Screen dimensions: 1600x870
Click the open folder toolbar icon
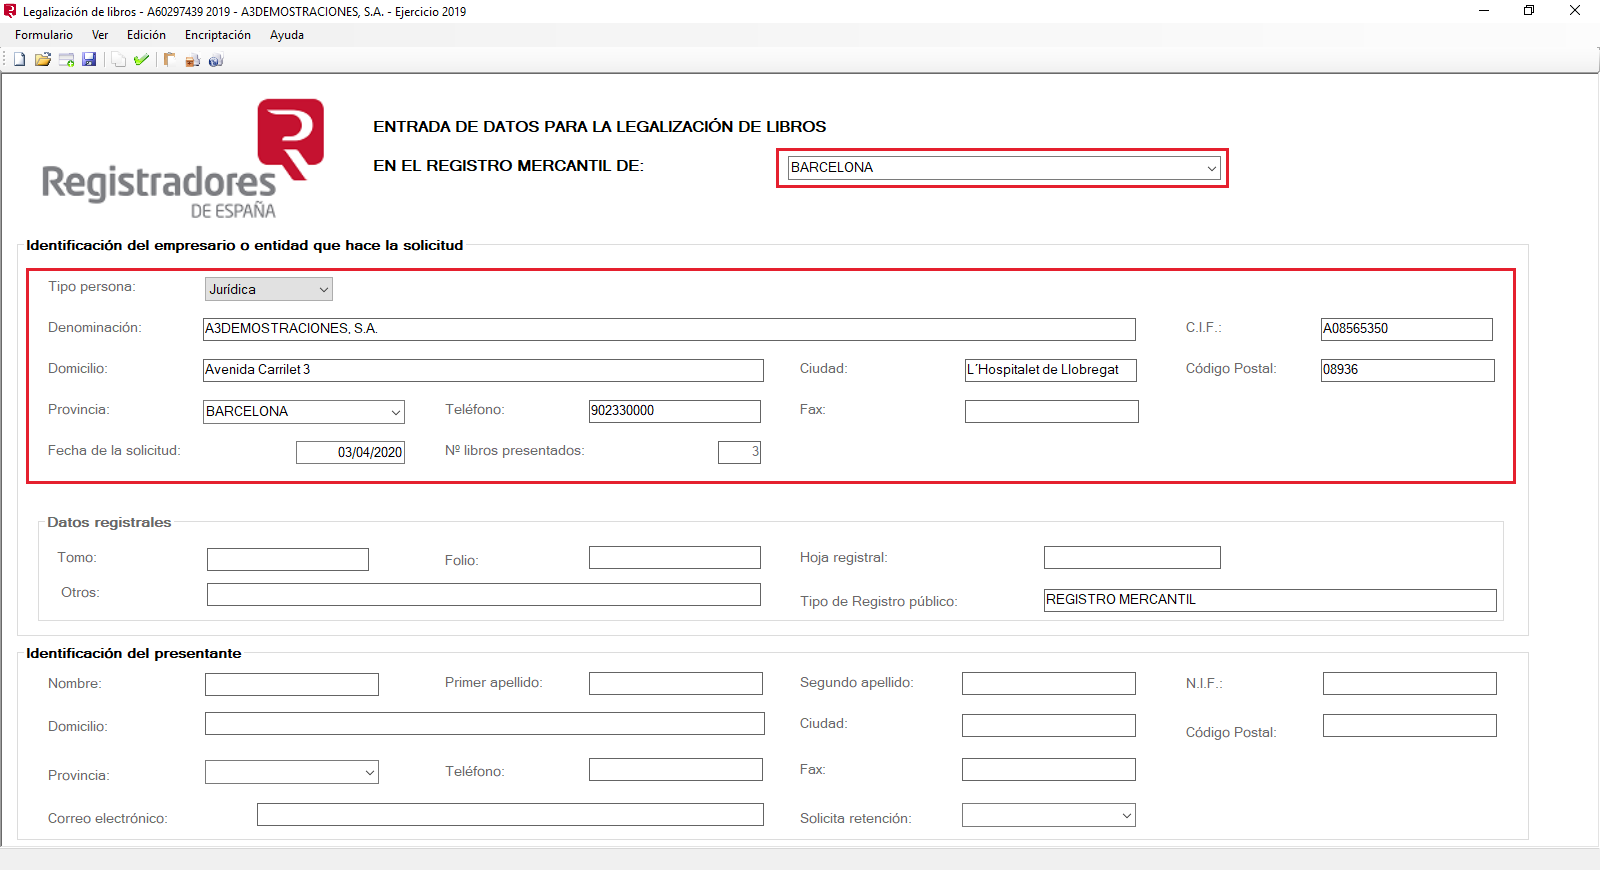tap(43, 60)
